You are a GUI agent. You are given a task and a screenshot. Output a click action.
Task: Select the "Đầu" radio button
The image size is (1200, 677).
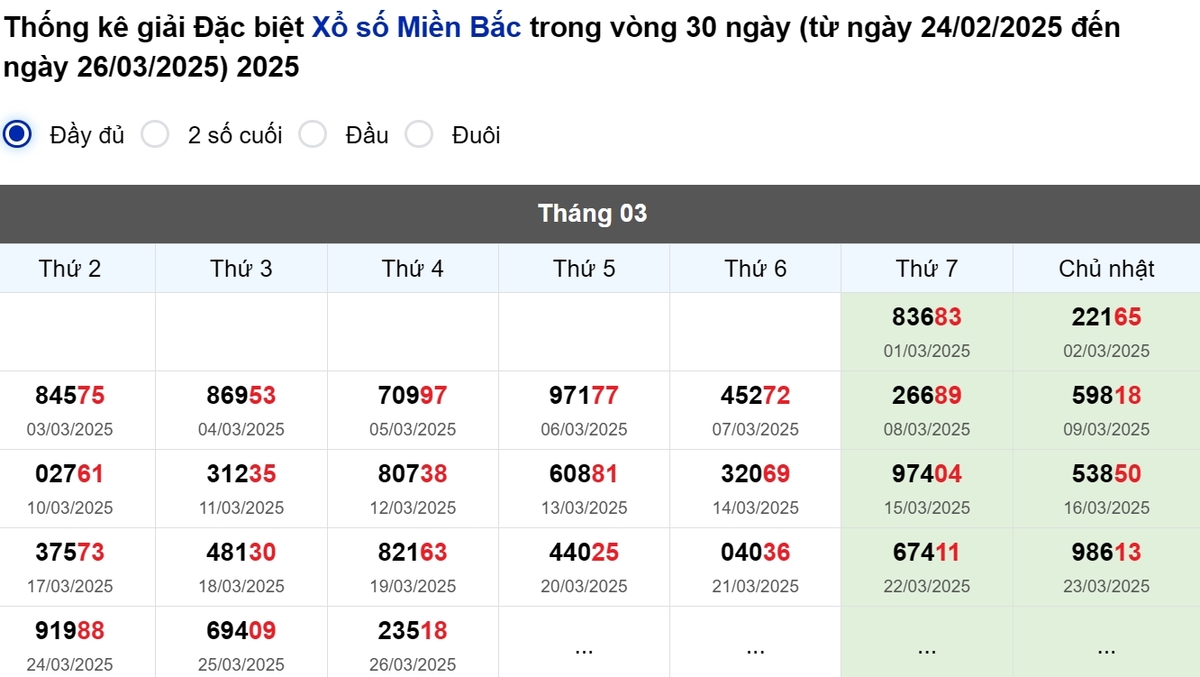313,133
